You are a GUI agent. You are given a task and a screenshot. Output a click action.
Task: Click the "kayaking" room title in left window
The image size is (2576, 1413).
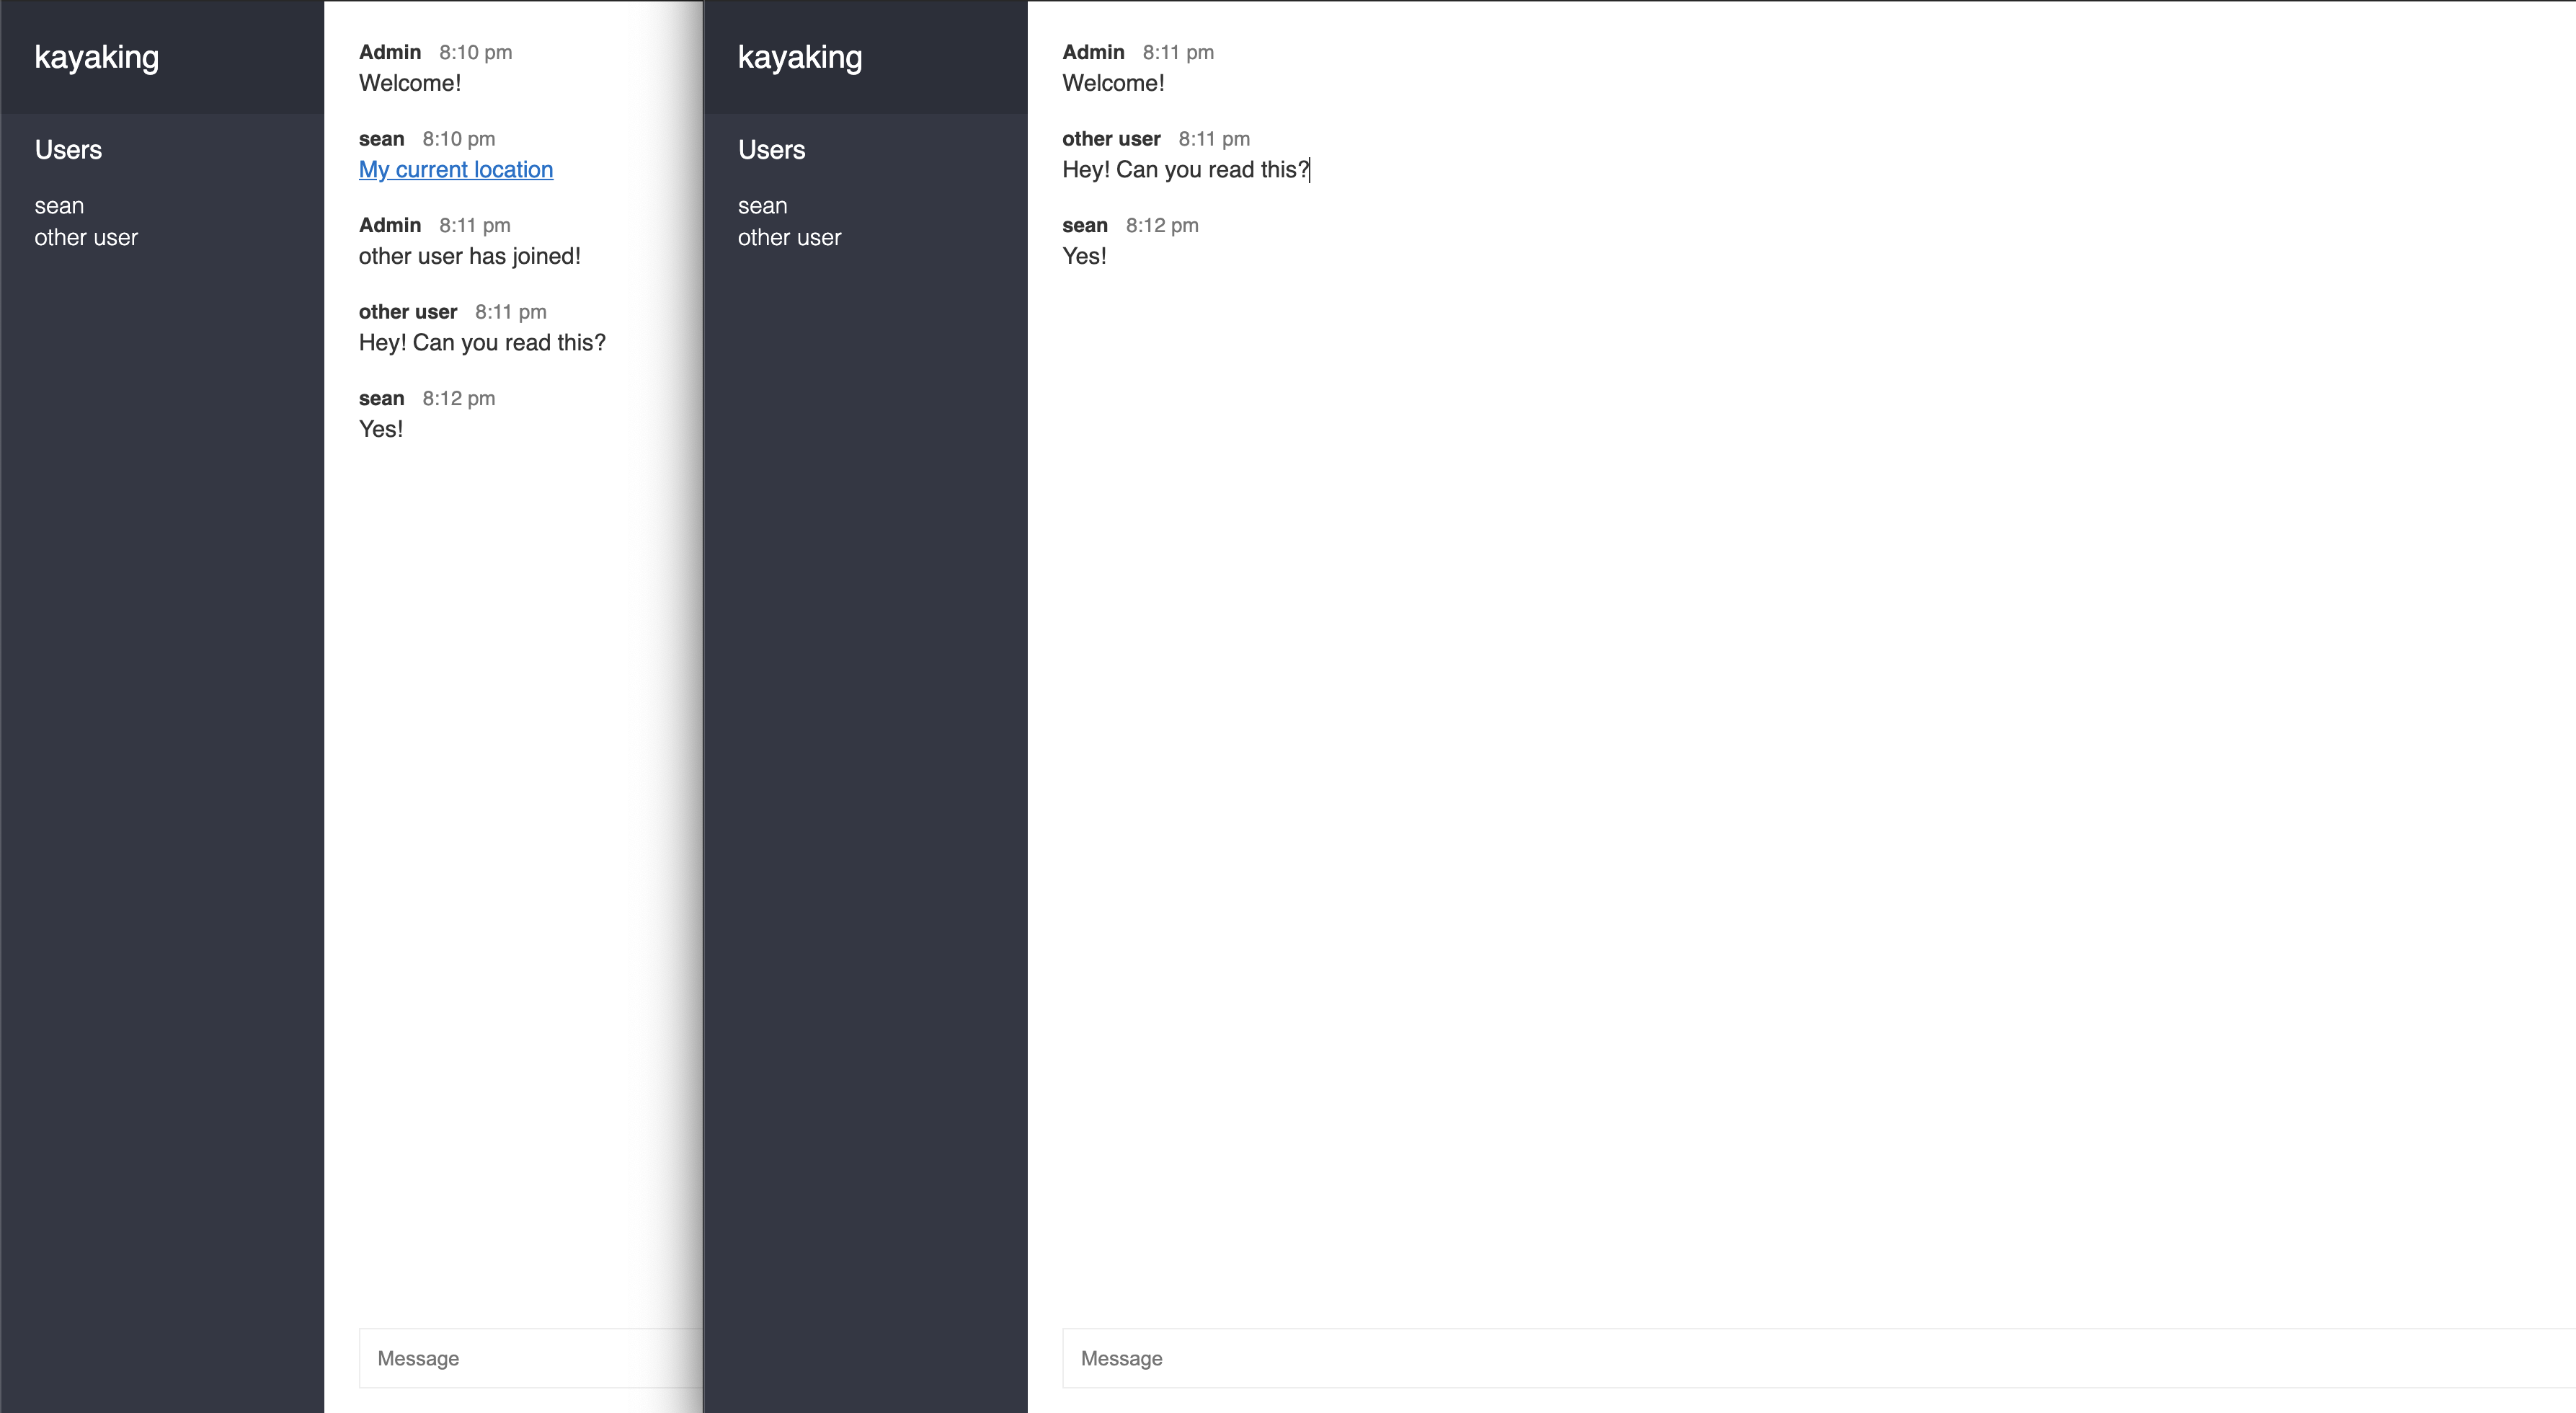pyautogui.click(x=96, y=57)
